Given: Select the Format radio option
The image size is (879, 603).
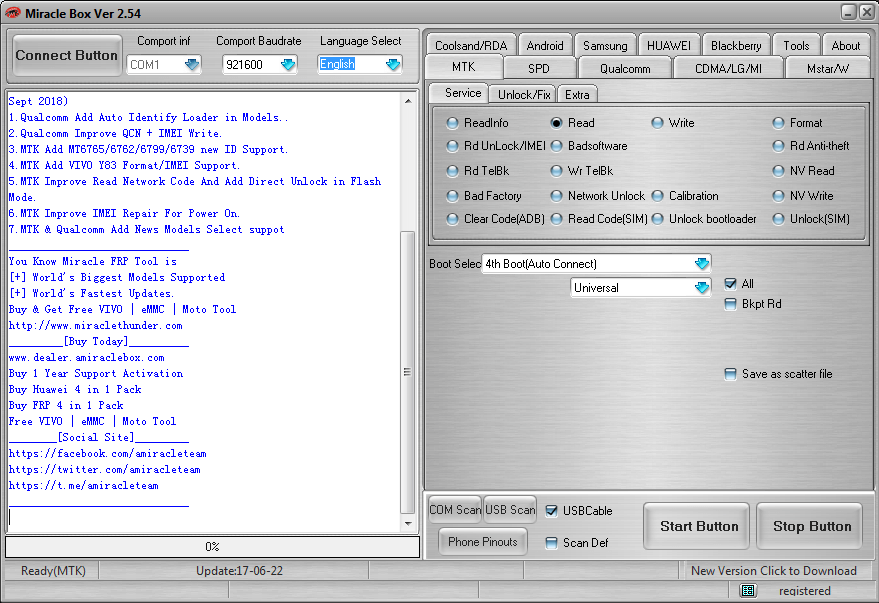Looking at the screenshot, I should 778,123.
